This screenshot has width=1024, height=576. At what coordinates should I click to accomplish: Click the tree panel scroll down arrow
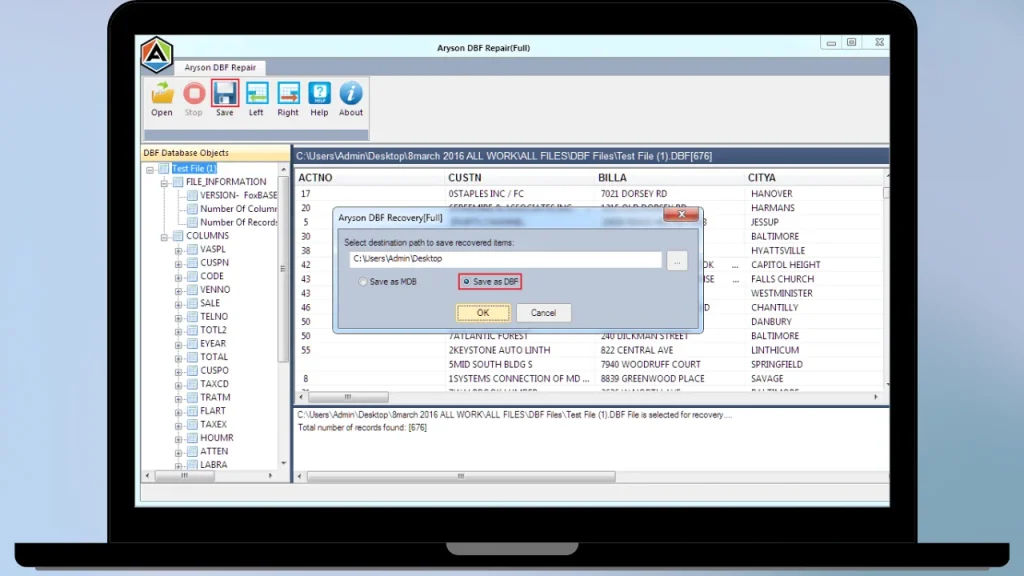click(x=283, y=463)
